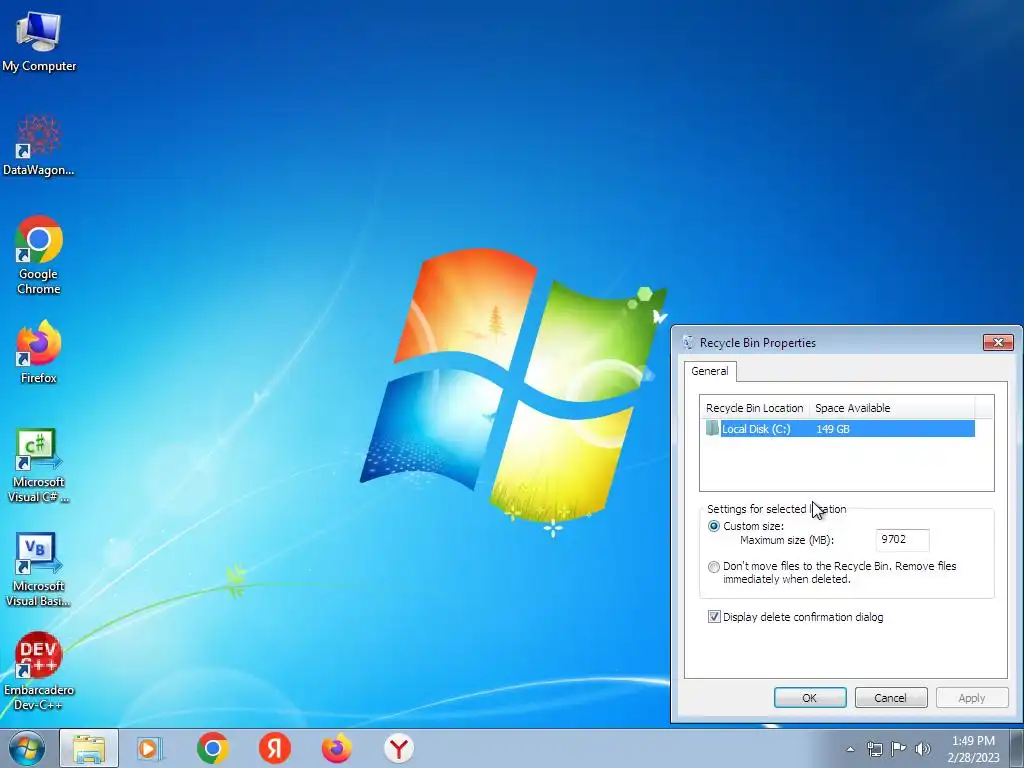Image resolution: width=1024 pixels, height=768 pixels.
Task: Select the Google Chrome desktop shortcut
Action: (x=39, y=255)
